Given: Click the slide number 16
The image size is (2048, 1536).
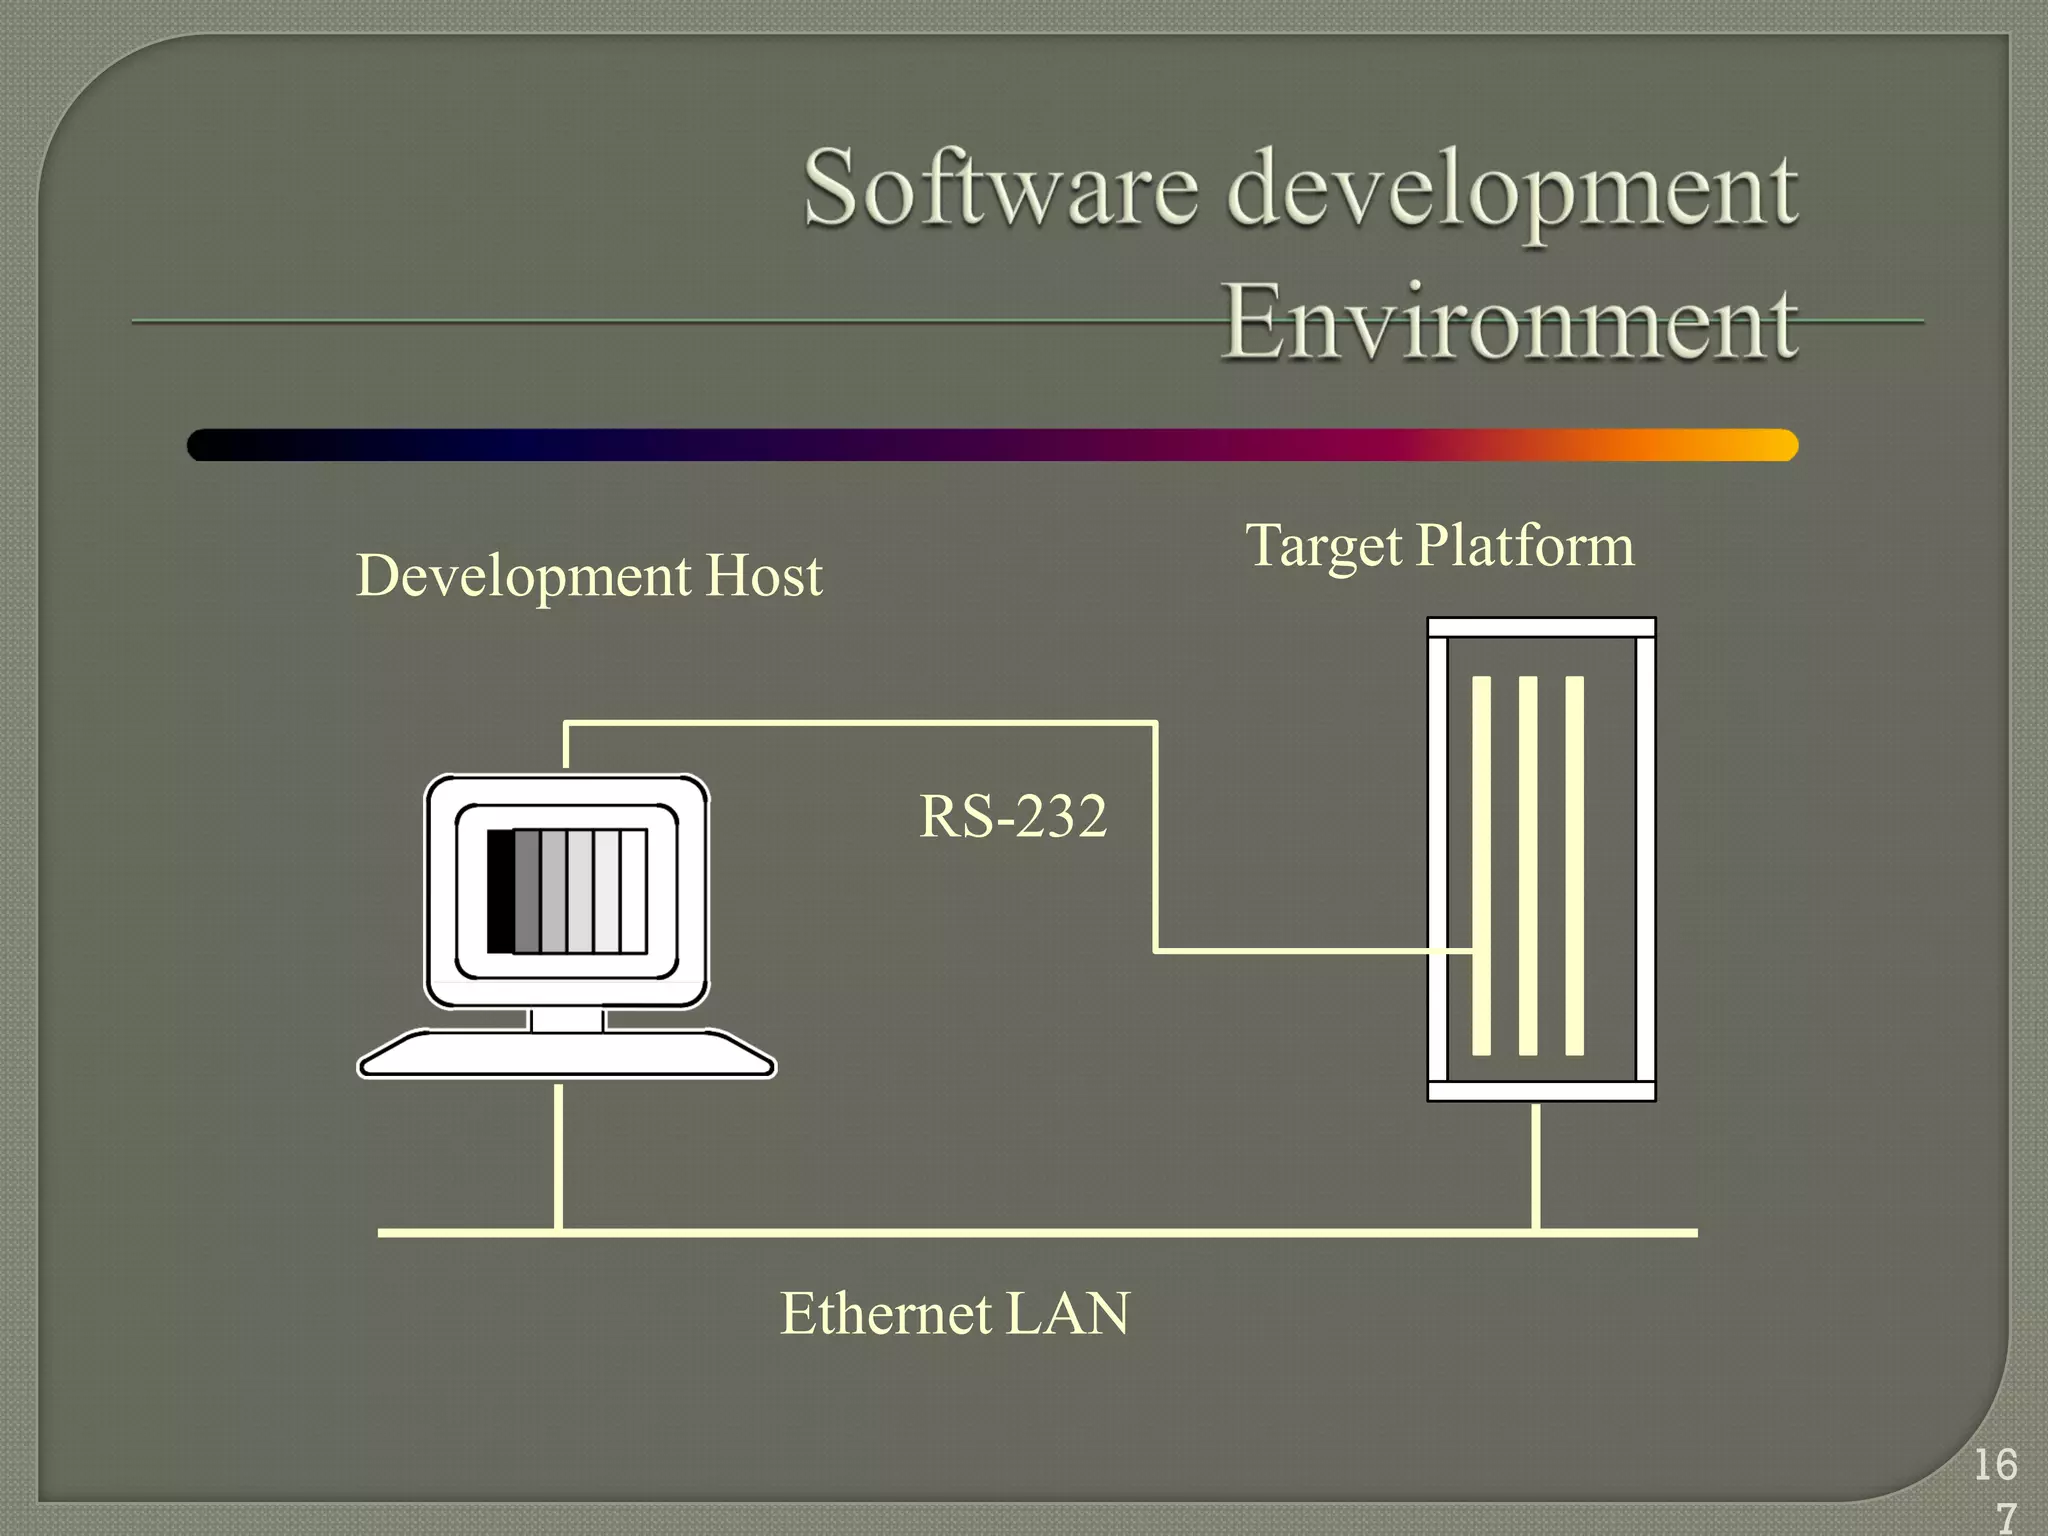Looking at the screenshot, I should (x=1995, y=1465).
